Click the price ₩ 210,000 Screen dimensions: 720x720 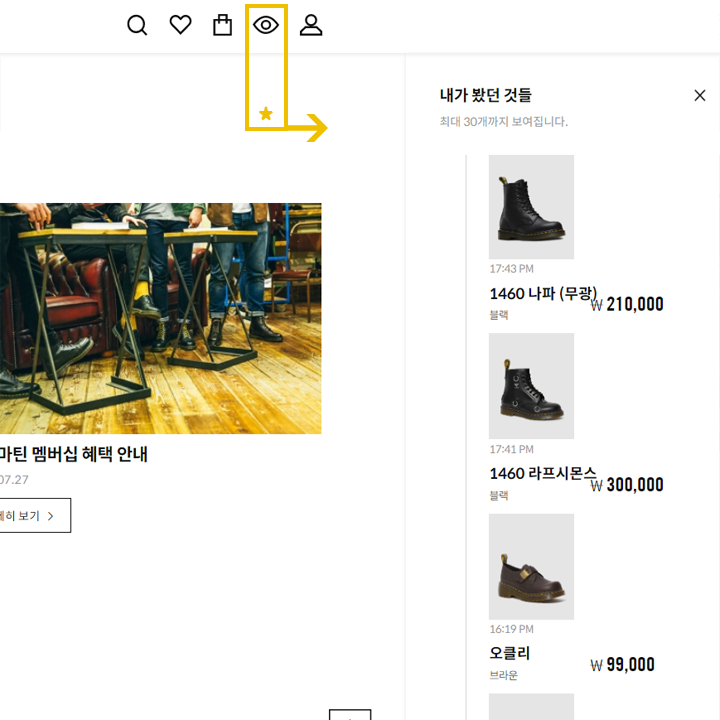tap(627, 304)
